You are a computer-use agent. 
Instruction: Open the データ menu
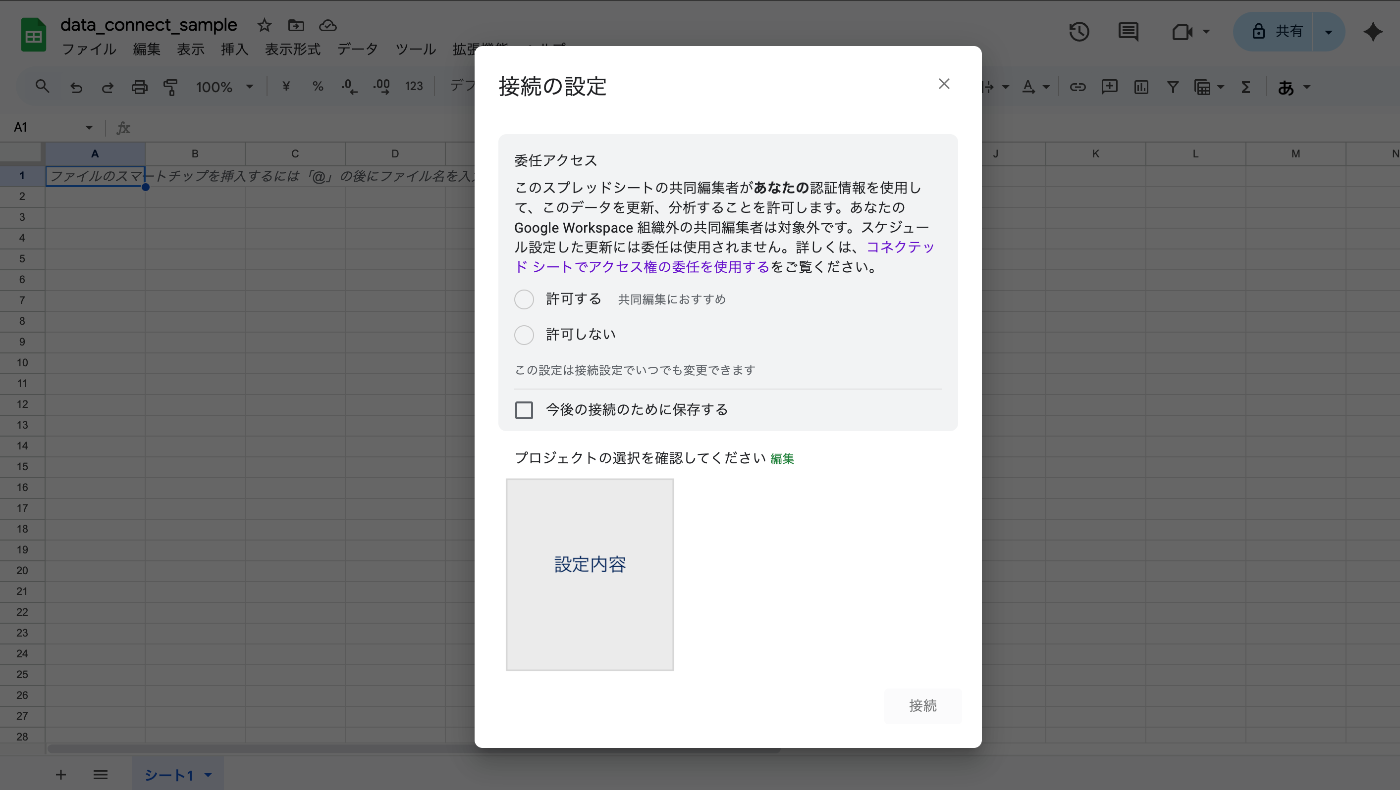click(357, 49)
